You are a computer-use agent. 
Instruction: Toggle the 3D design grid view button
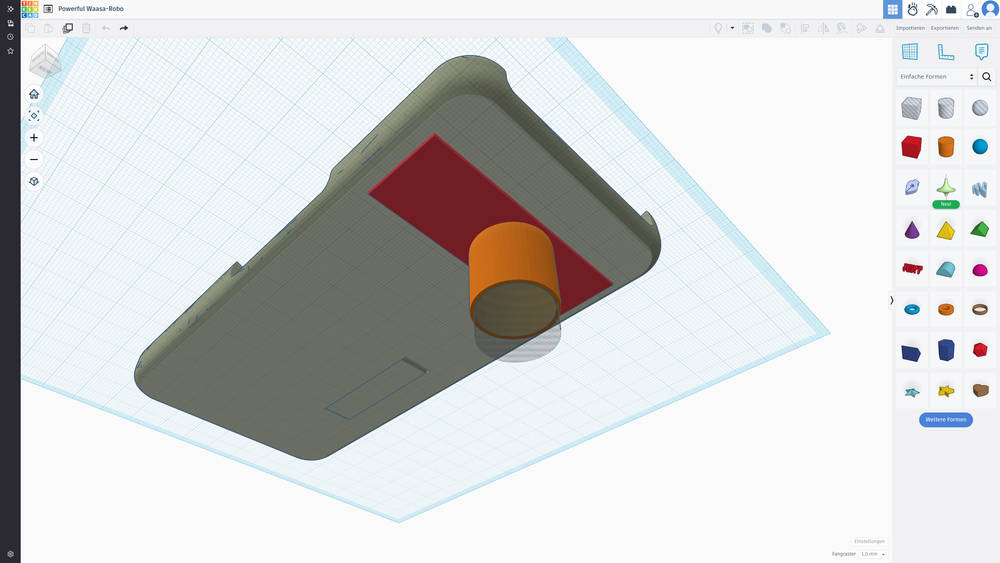(893, 9)
